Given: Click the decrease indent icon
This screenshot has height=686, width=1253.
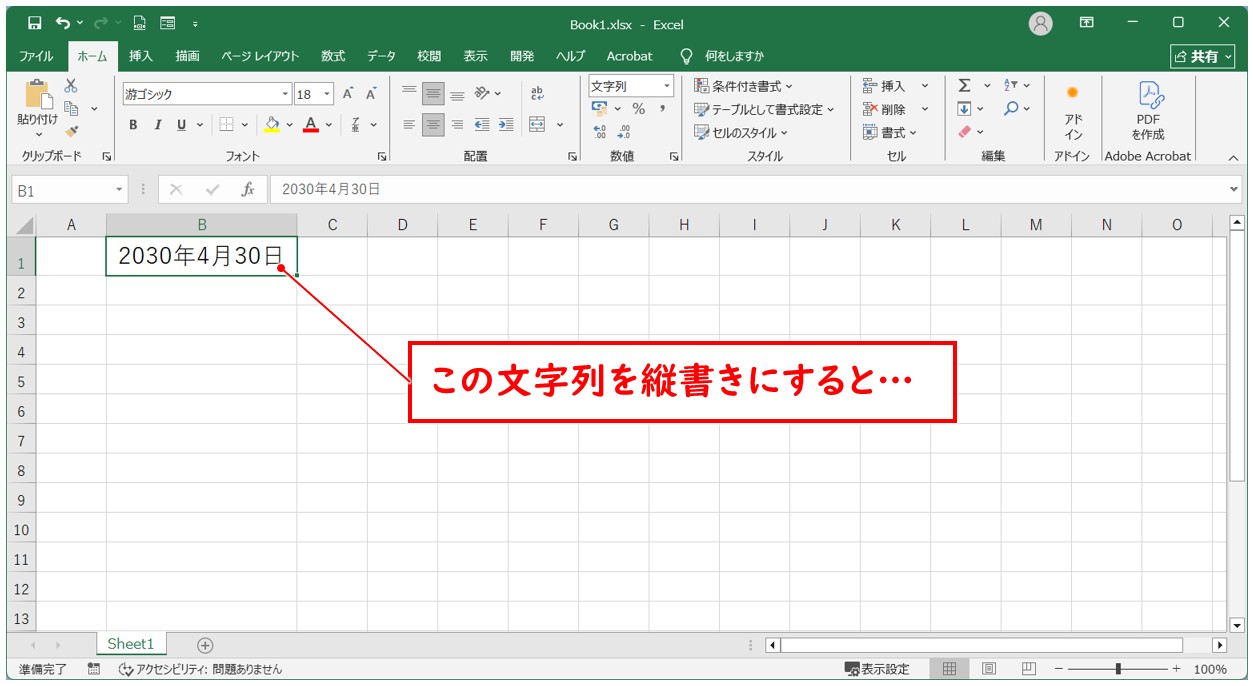Looking at the screenshot, I should tap(482, 125).
